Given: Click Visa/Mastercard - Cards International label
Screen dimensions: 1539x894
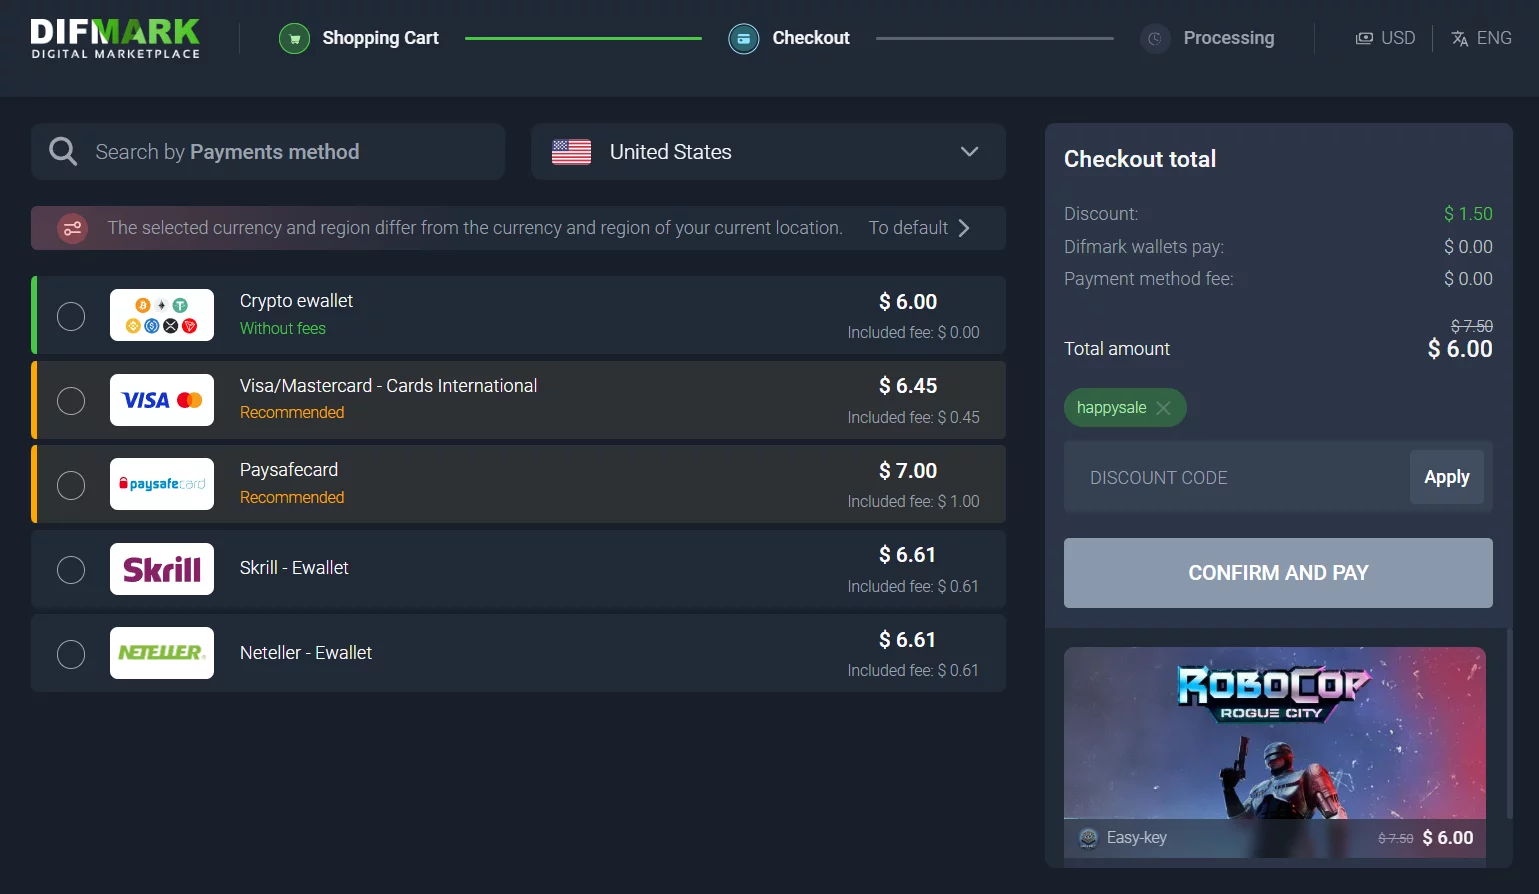Looking at the screenshot, I should (388, 386).
